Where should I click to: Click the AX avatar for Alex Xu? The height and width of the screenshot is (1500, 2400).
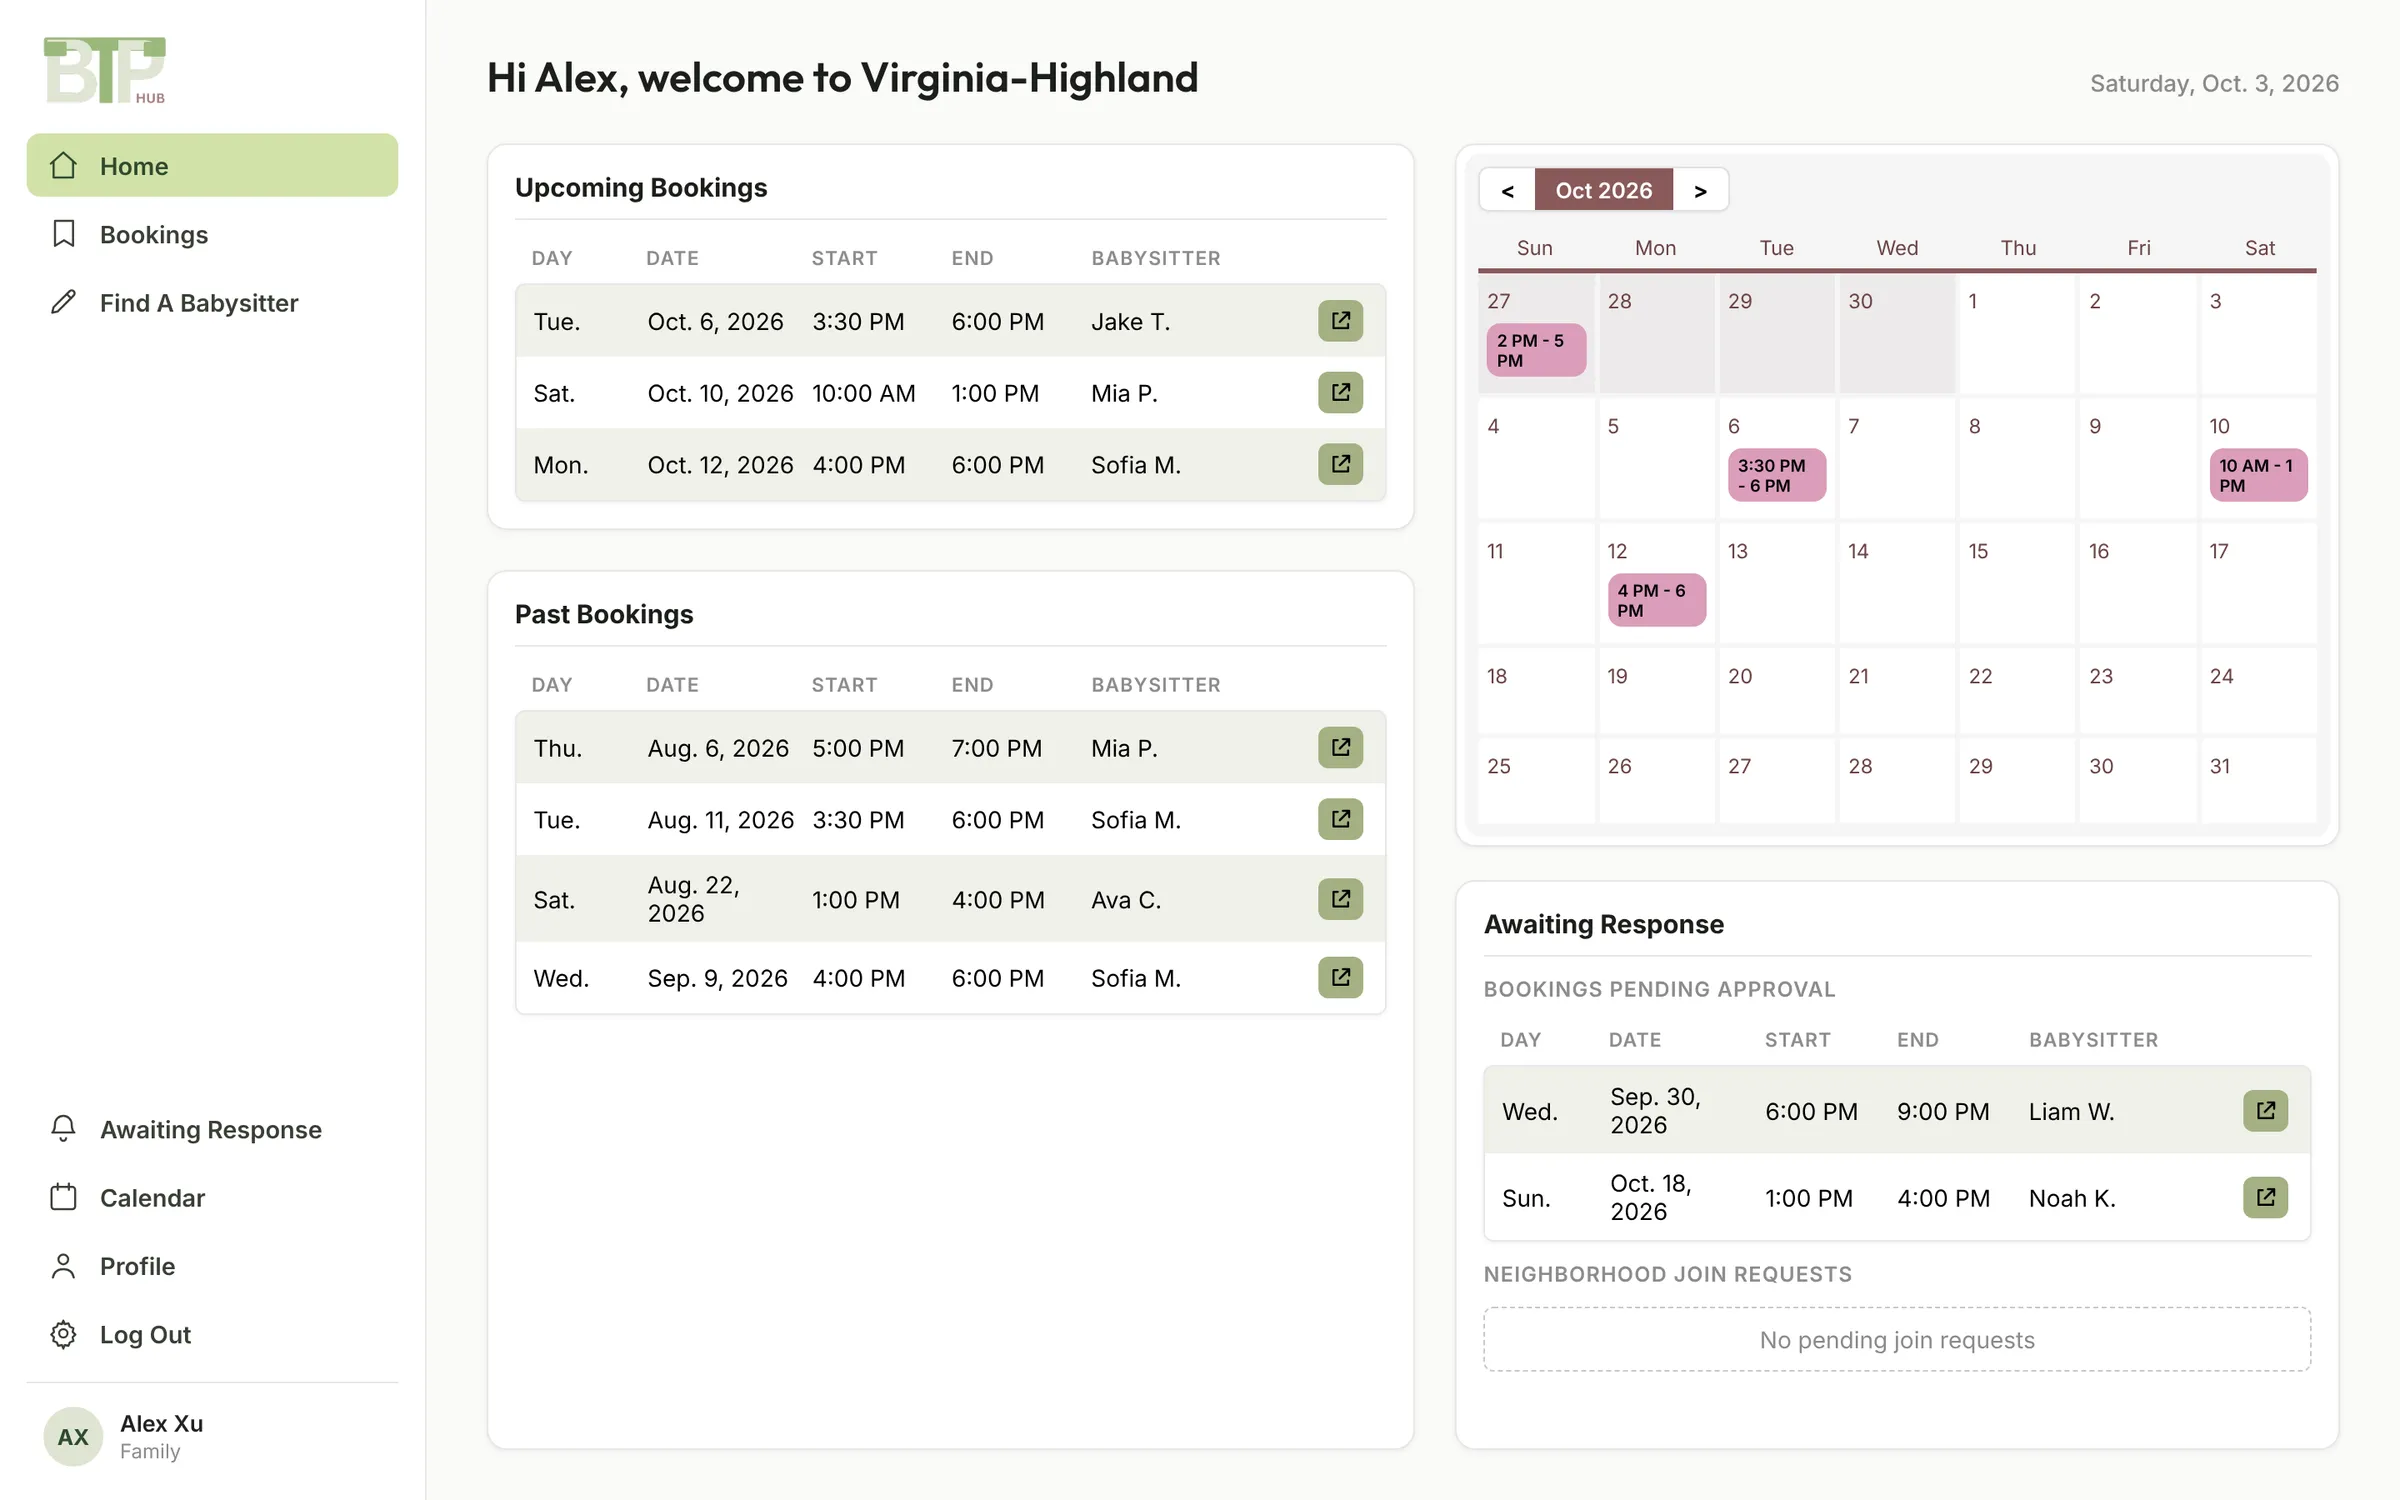pyautogui.click(x=73, y=1437)
